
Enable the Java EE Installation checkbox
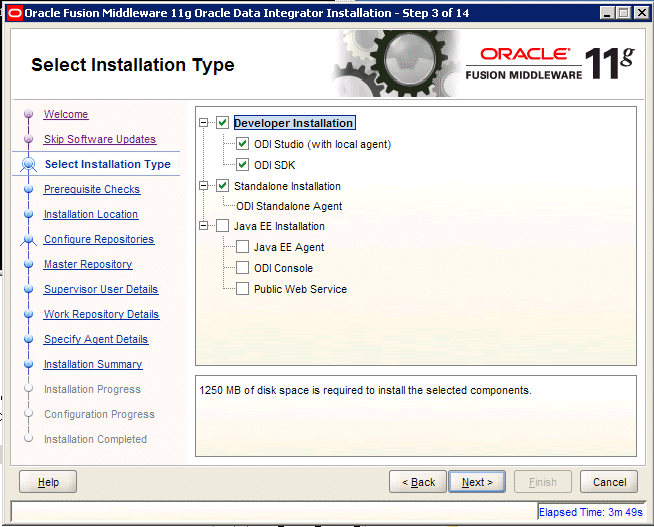point(222,226)
